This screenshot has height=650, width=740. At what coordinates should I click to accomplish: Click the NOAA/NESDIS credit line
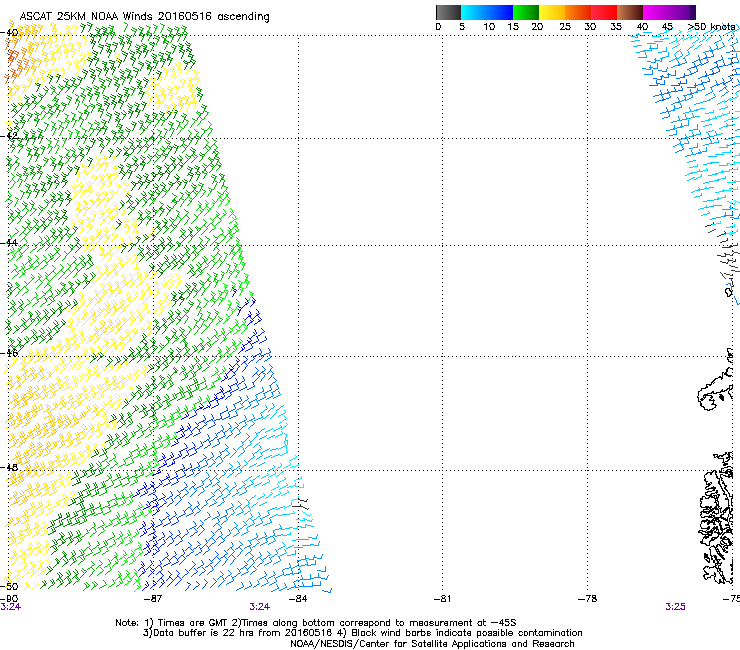[432, 644]
